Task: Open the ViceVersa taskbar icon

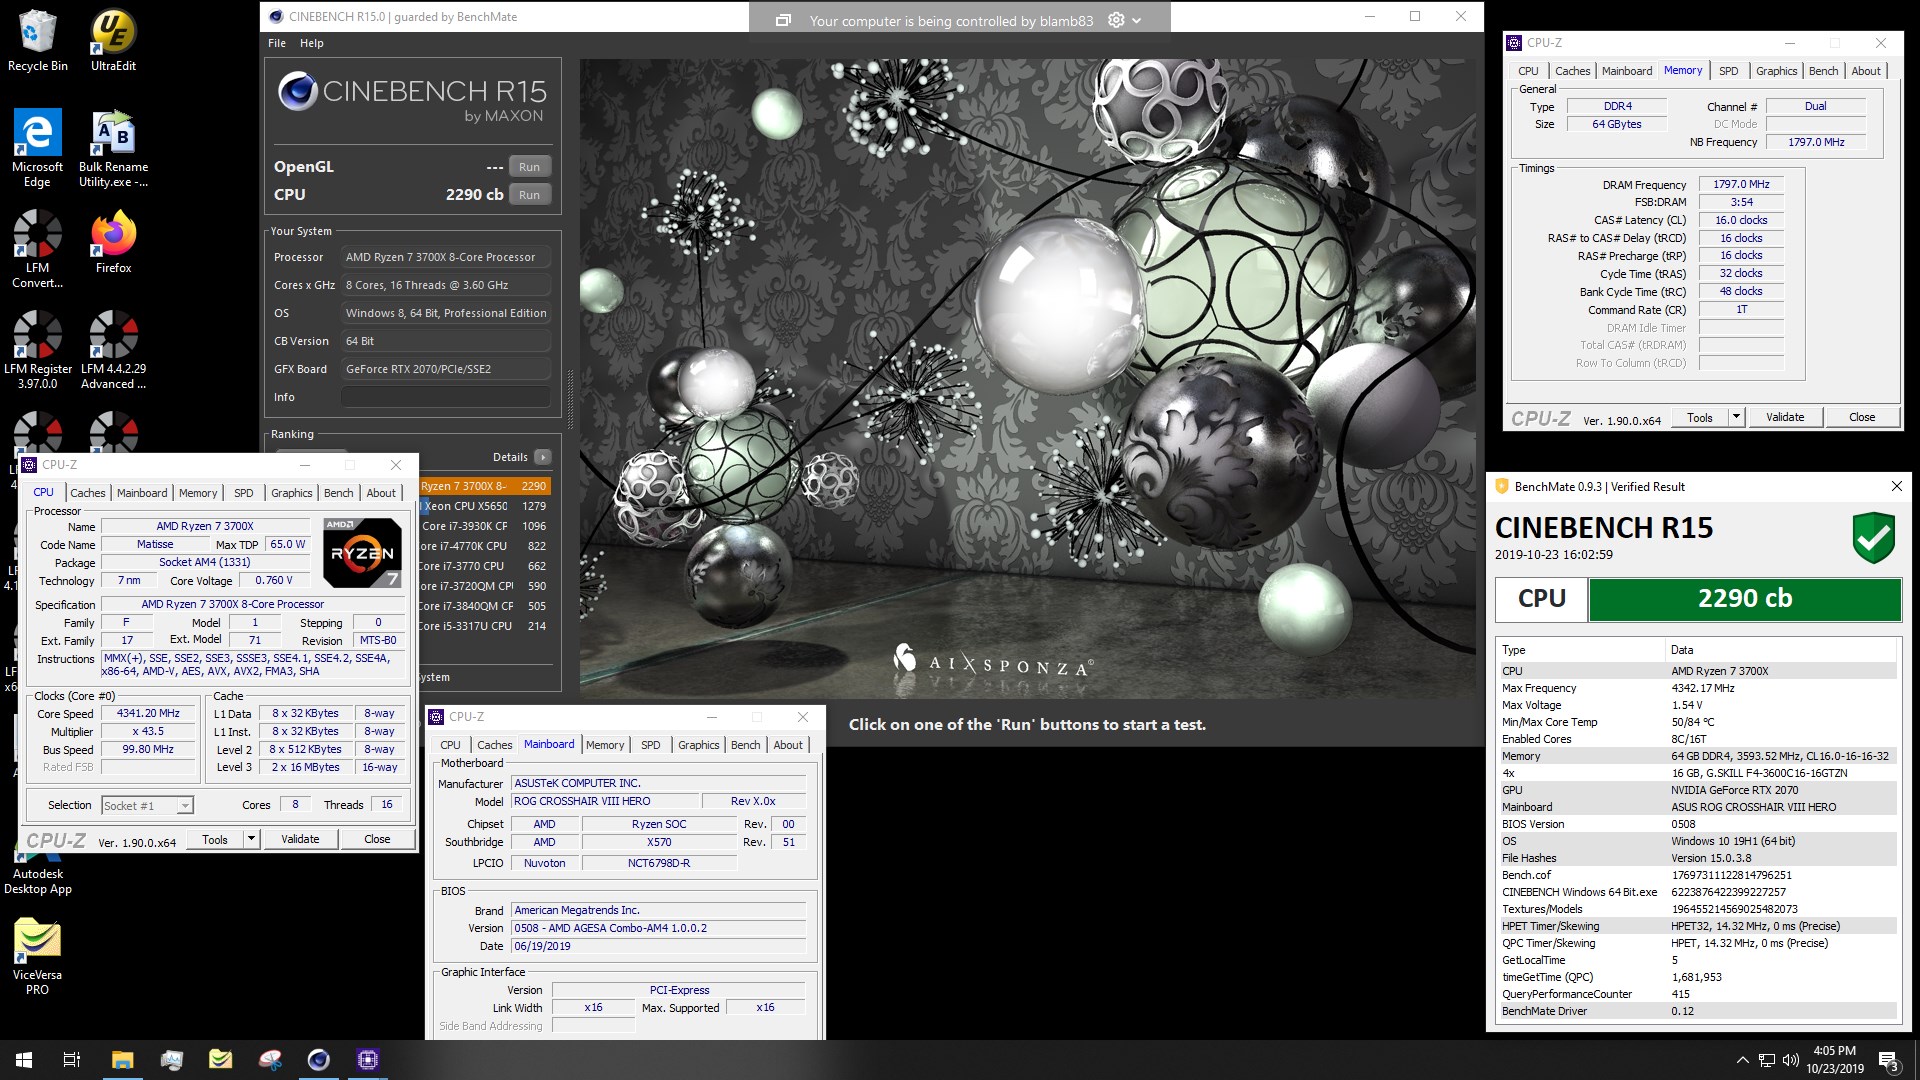Action: coord(220,1060)
